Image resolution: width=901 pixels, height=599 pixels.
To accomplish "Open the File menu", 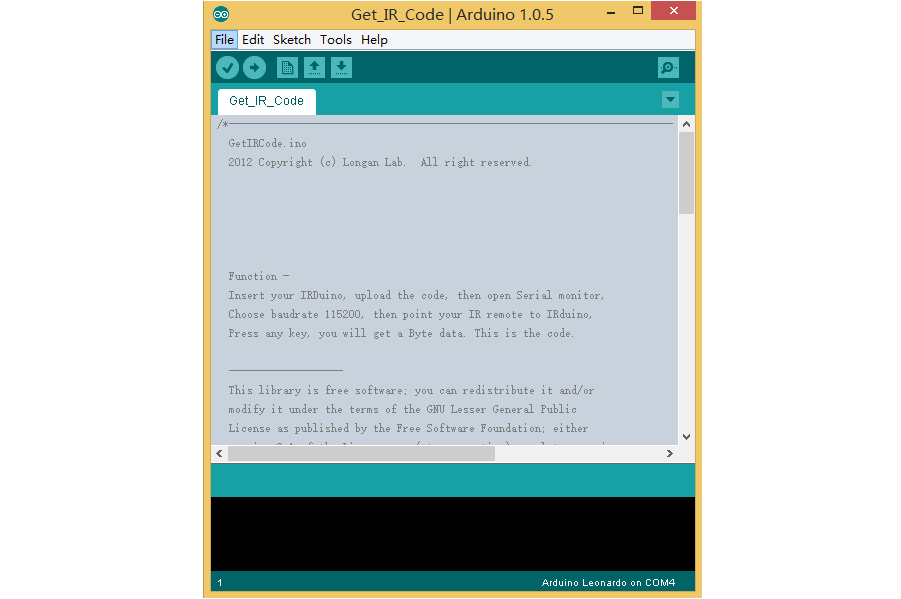I will click(x=224, y=40).
